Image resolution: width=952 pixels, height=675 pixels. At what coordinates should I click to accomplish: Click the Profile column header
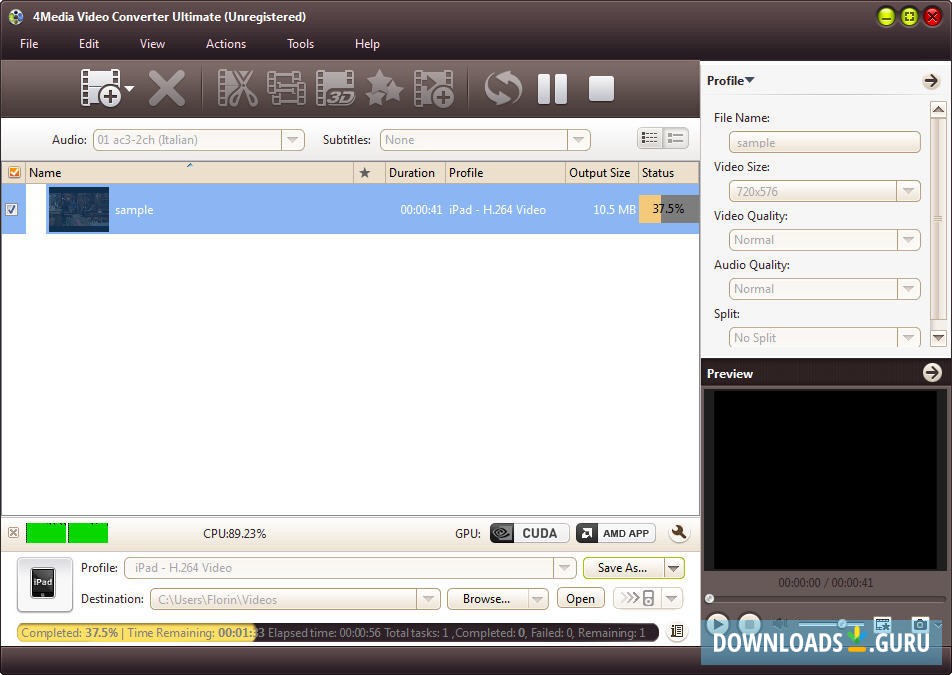click(505, 172)
